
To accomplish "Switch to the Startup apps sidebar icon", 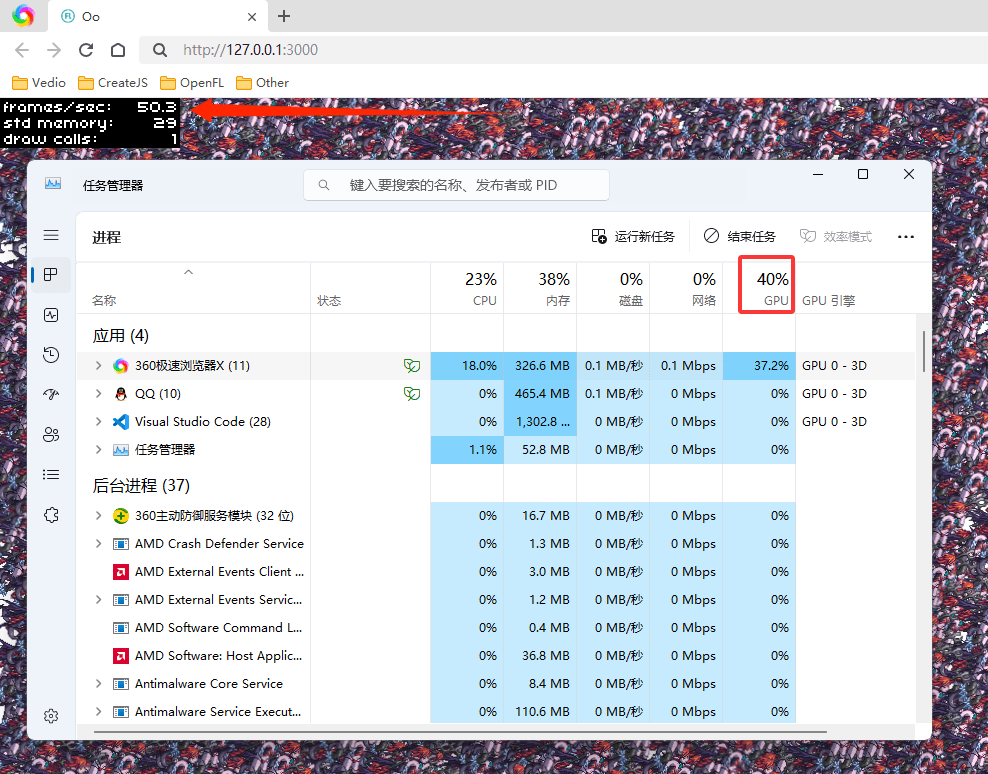I will (x=51, y=395).
